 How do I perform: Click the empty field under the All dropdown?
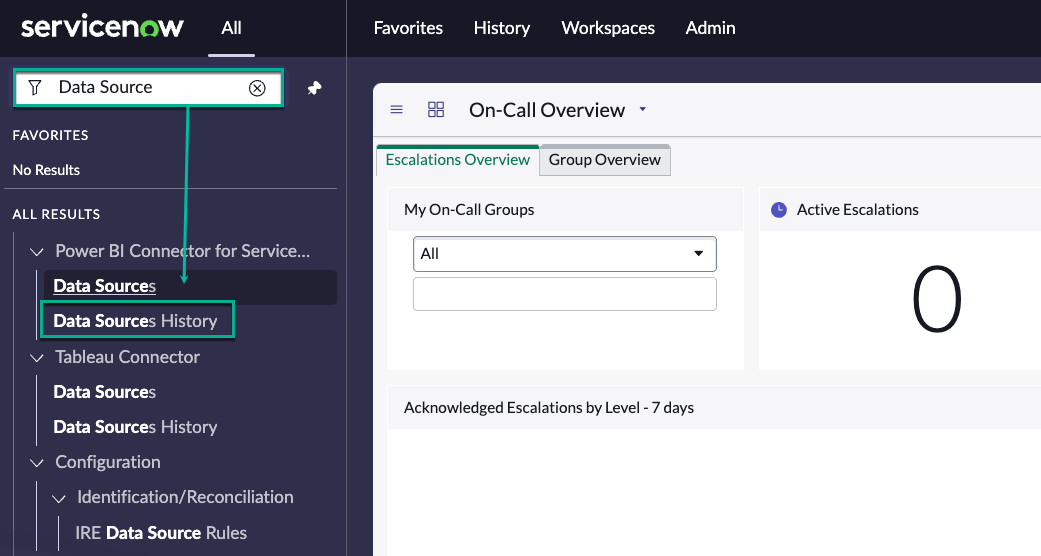point(564,294)
